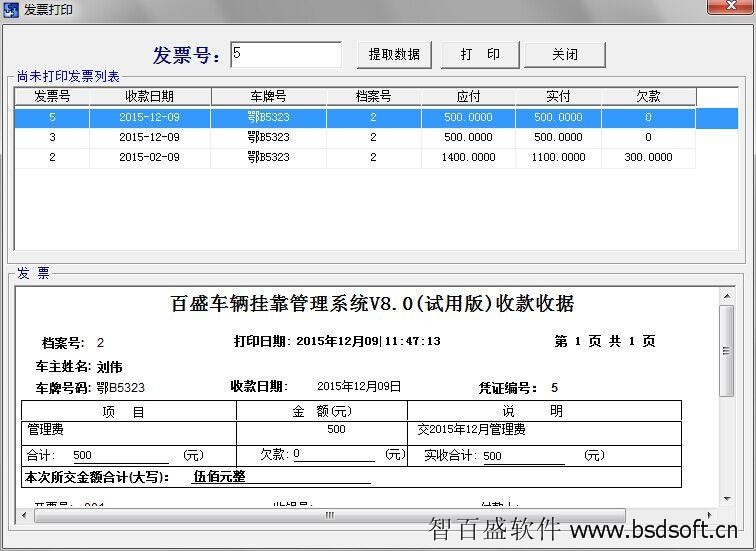
Task: Click the amount in words 伍佰元整
Action: click(219, 477)
